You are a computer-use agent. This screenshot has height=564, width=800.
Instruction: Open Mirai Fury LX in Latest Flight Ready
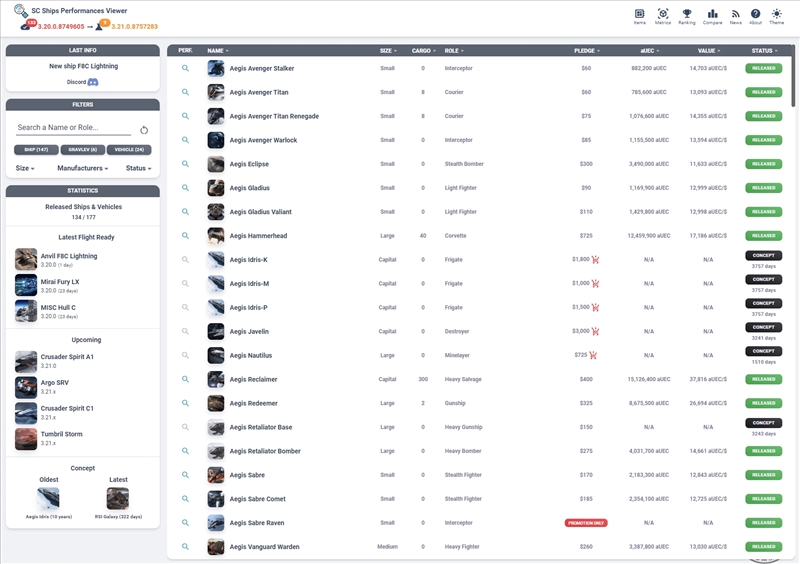(47, 285)
